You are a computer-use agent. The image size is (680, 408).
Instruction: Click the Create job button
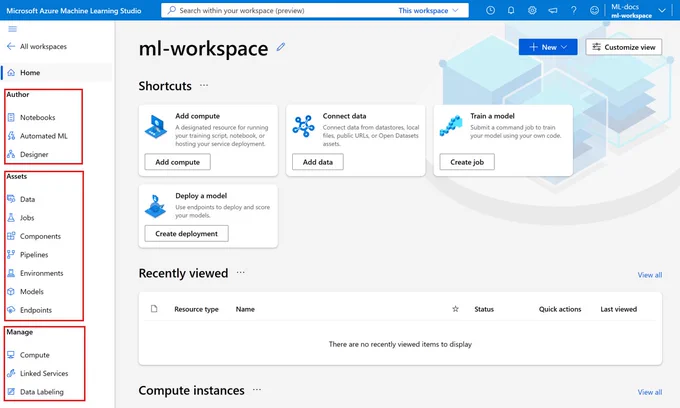(467, 162)
